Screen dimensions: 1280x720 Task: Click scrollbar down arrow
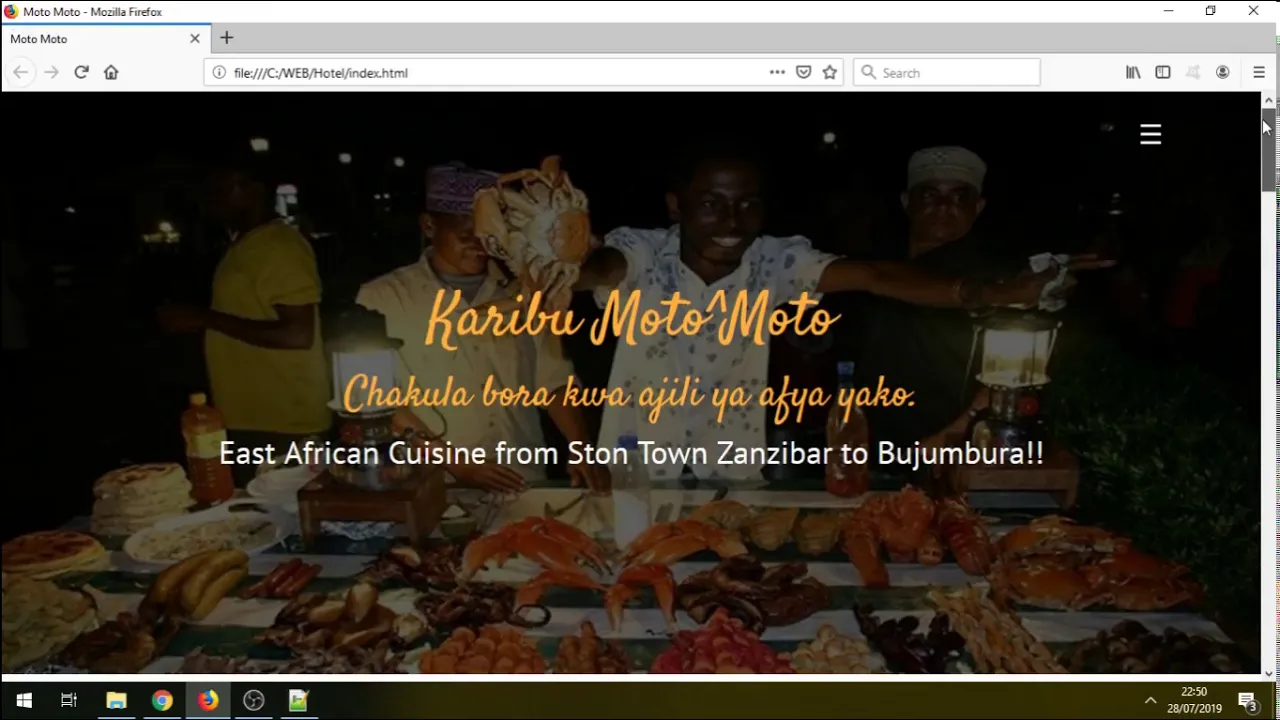pyautogui.click(x=1268, y=674)
